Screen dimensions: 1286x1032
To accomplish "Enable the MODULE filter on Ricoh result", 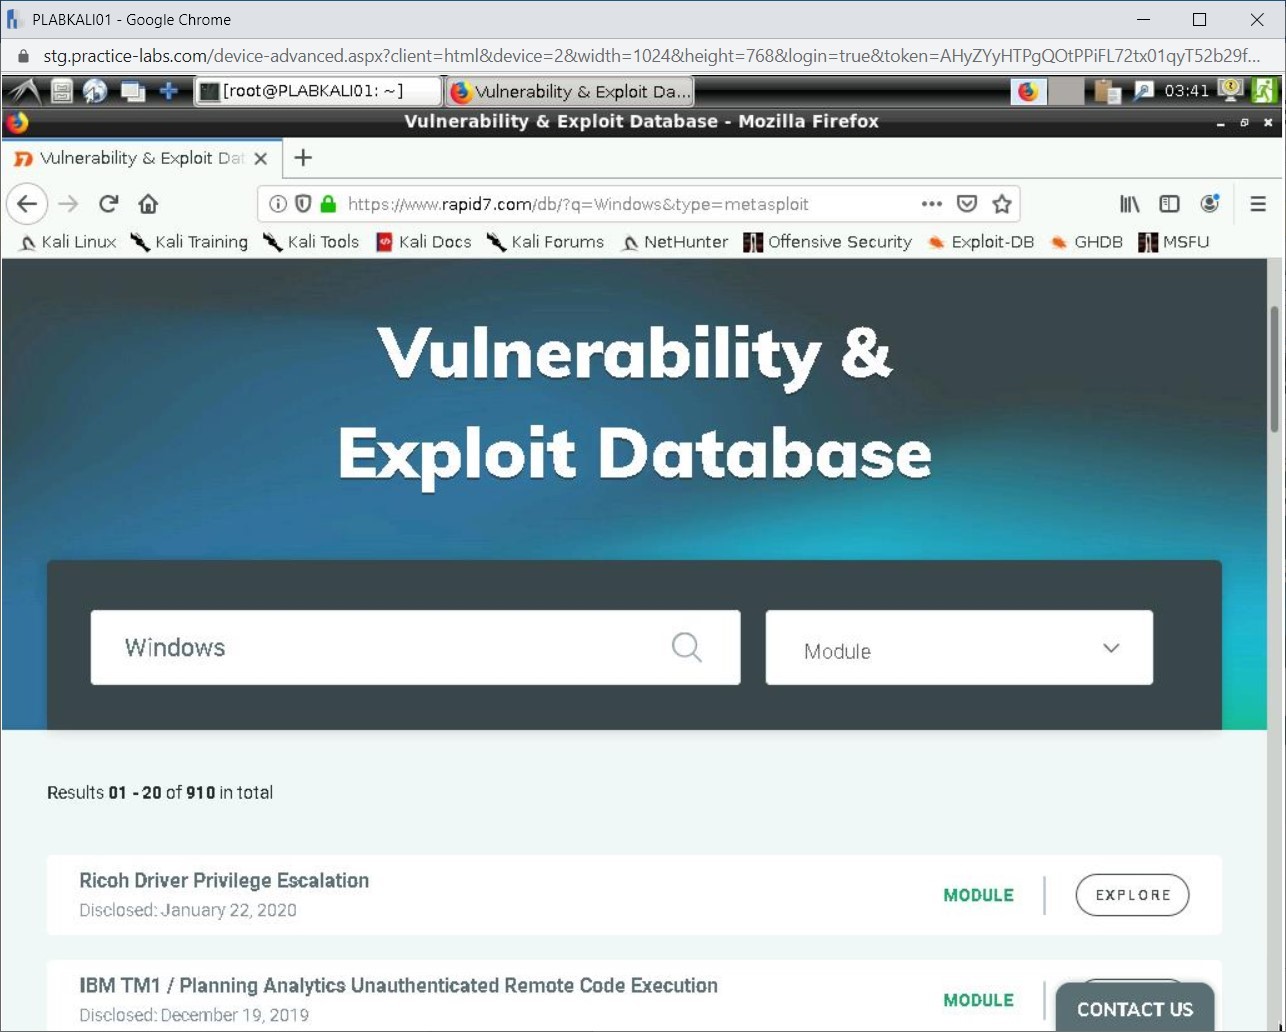I will click(x=977, y=895).
